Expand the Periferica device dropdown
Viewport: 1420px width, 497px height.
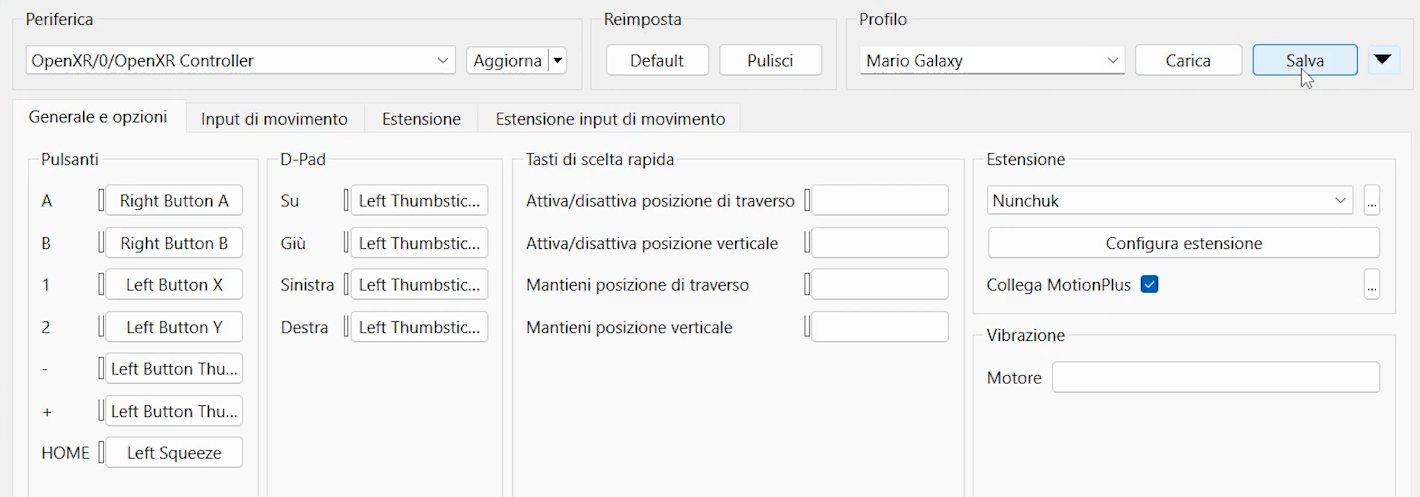coord(240,60)
